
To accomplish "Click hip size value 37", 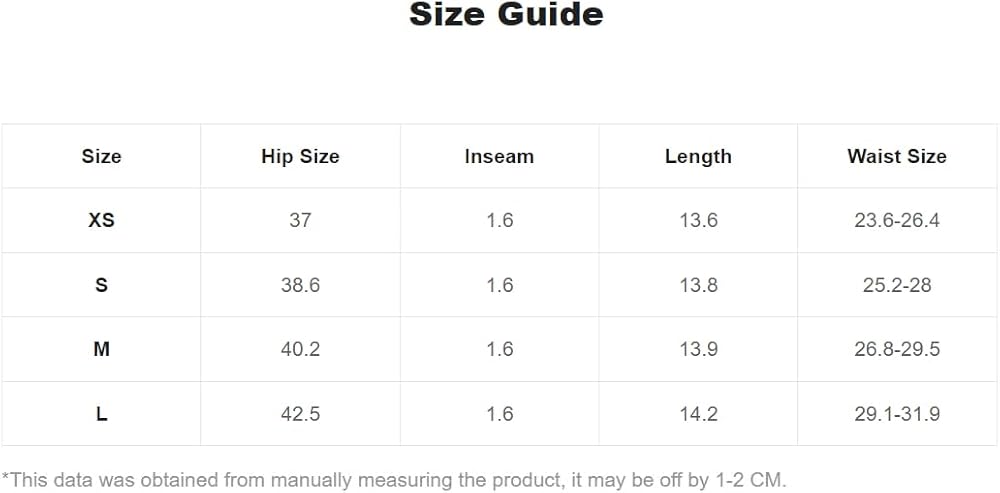I will coord(300,221).
